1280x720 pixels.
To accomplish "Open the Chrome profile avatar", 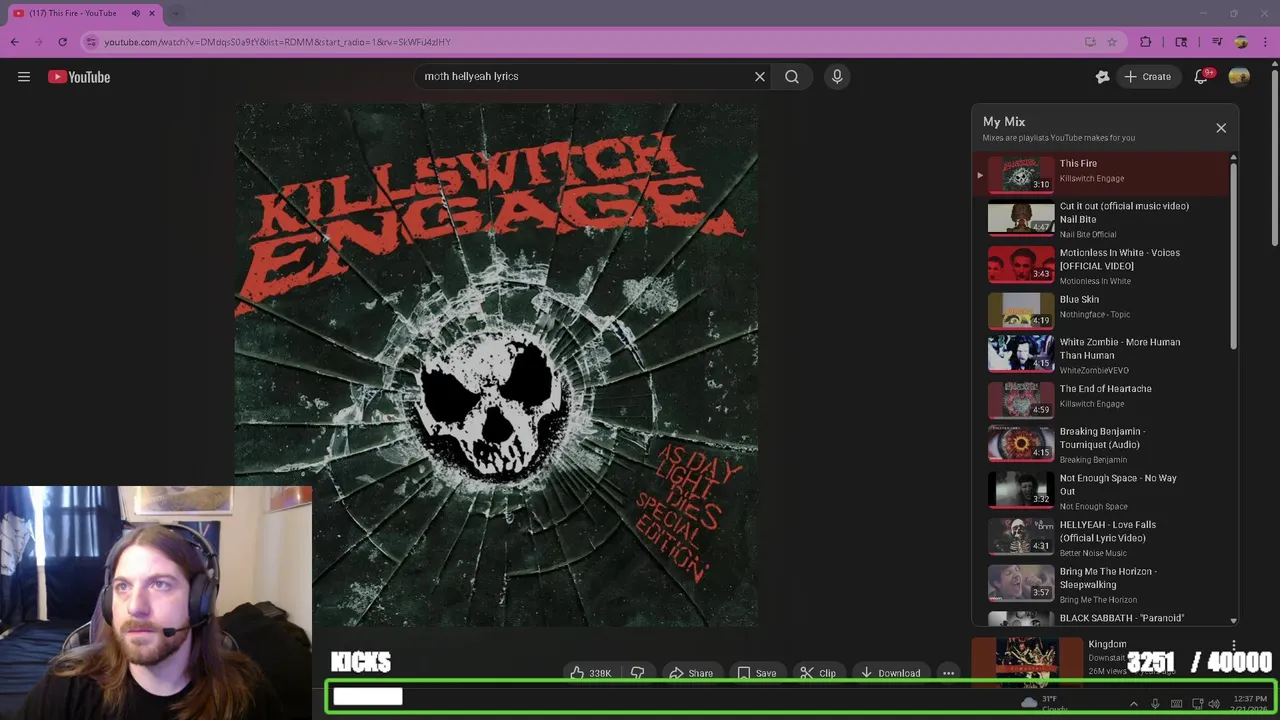I will click(x=1241, y=42).
